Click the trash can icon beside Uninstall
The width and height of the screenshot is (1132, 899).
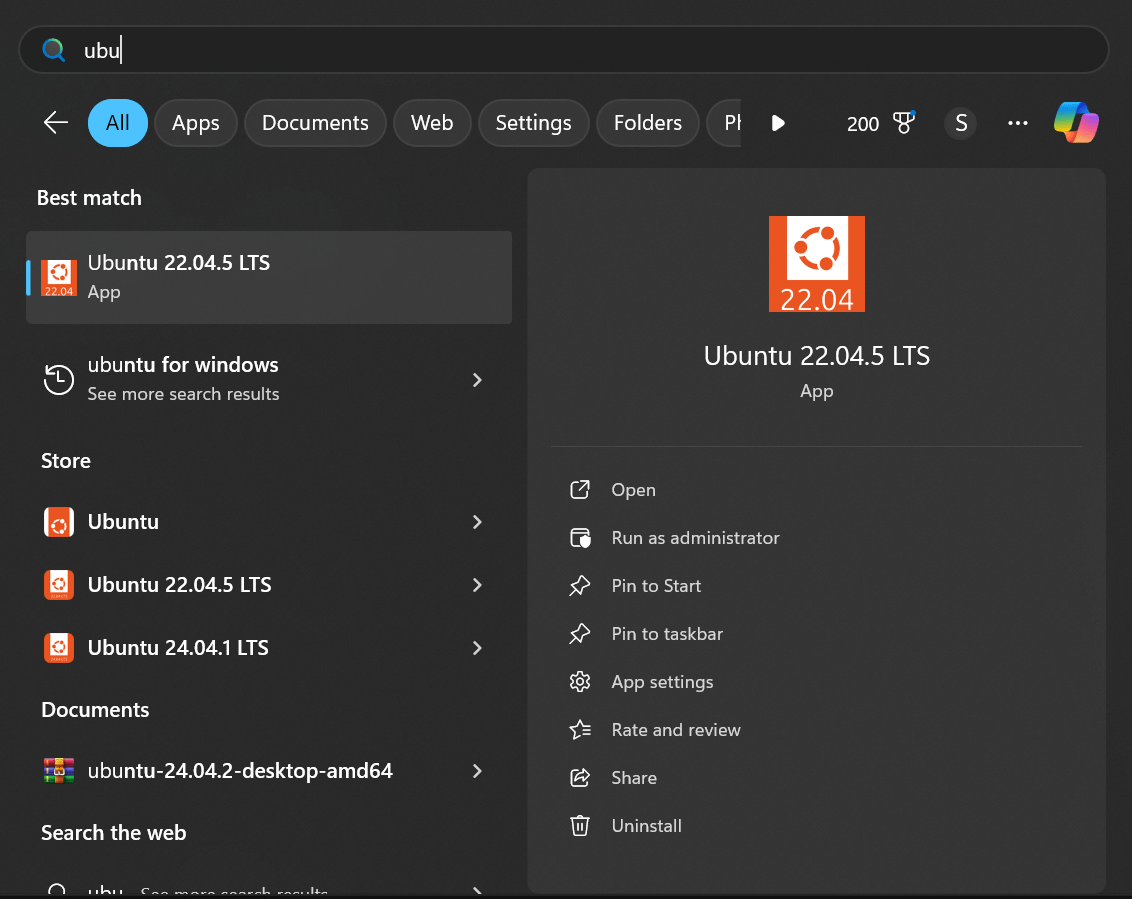click(x=580, y=825)
